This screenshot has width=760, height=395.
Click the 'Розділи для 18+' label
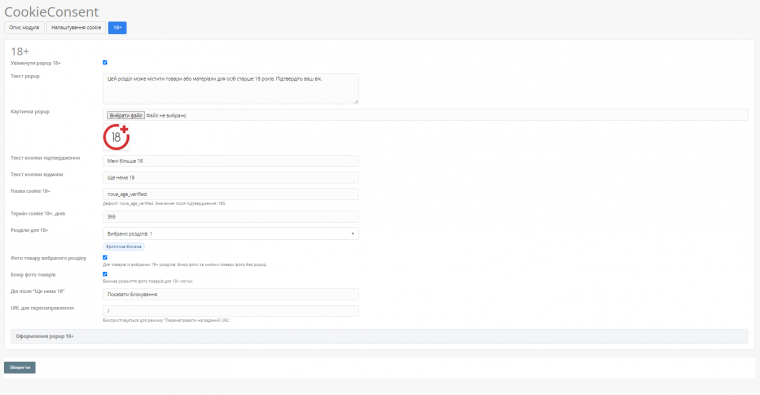(x=30, y=230)
